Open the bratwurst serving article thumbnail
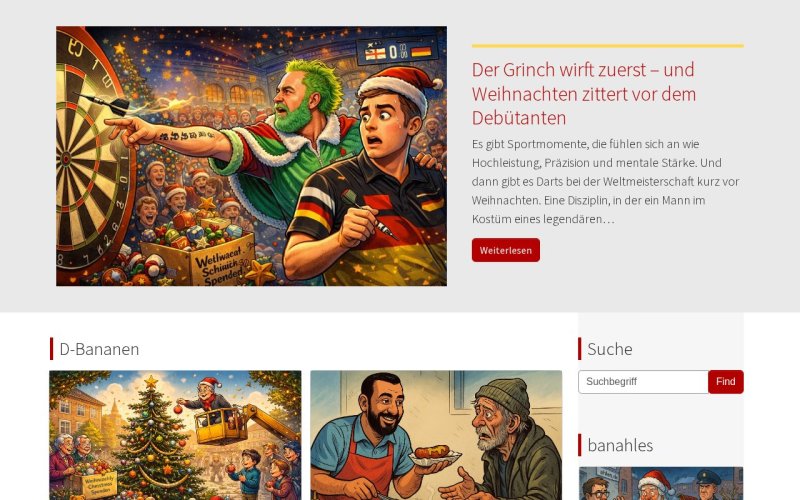This screenshot has height=500, width=800. point(436,435)
